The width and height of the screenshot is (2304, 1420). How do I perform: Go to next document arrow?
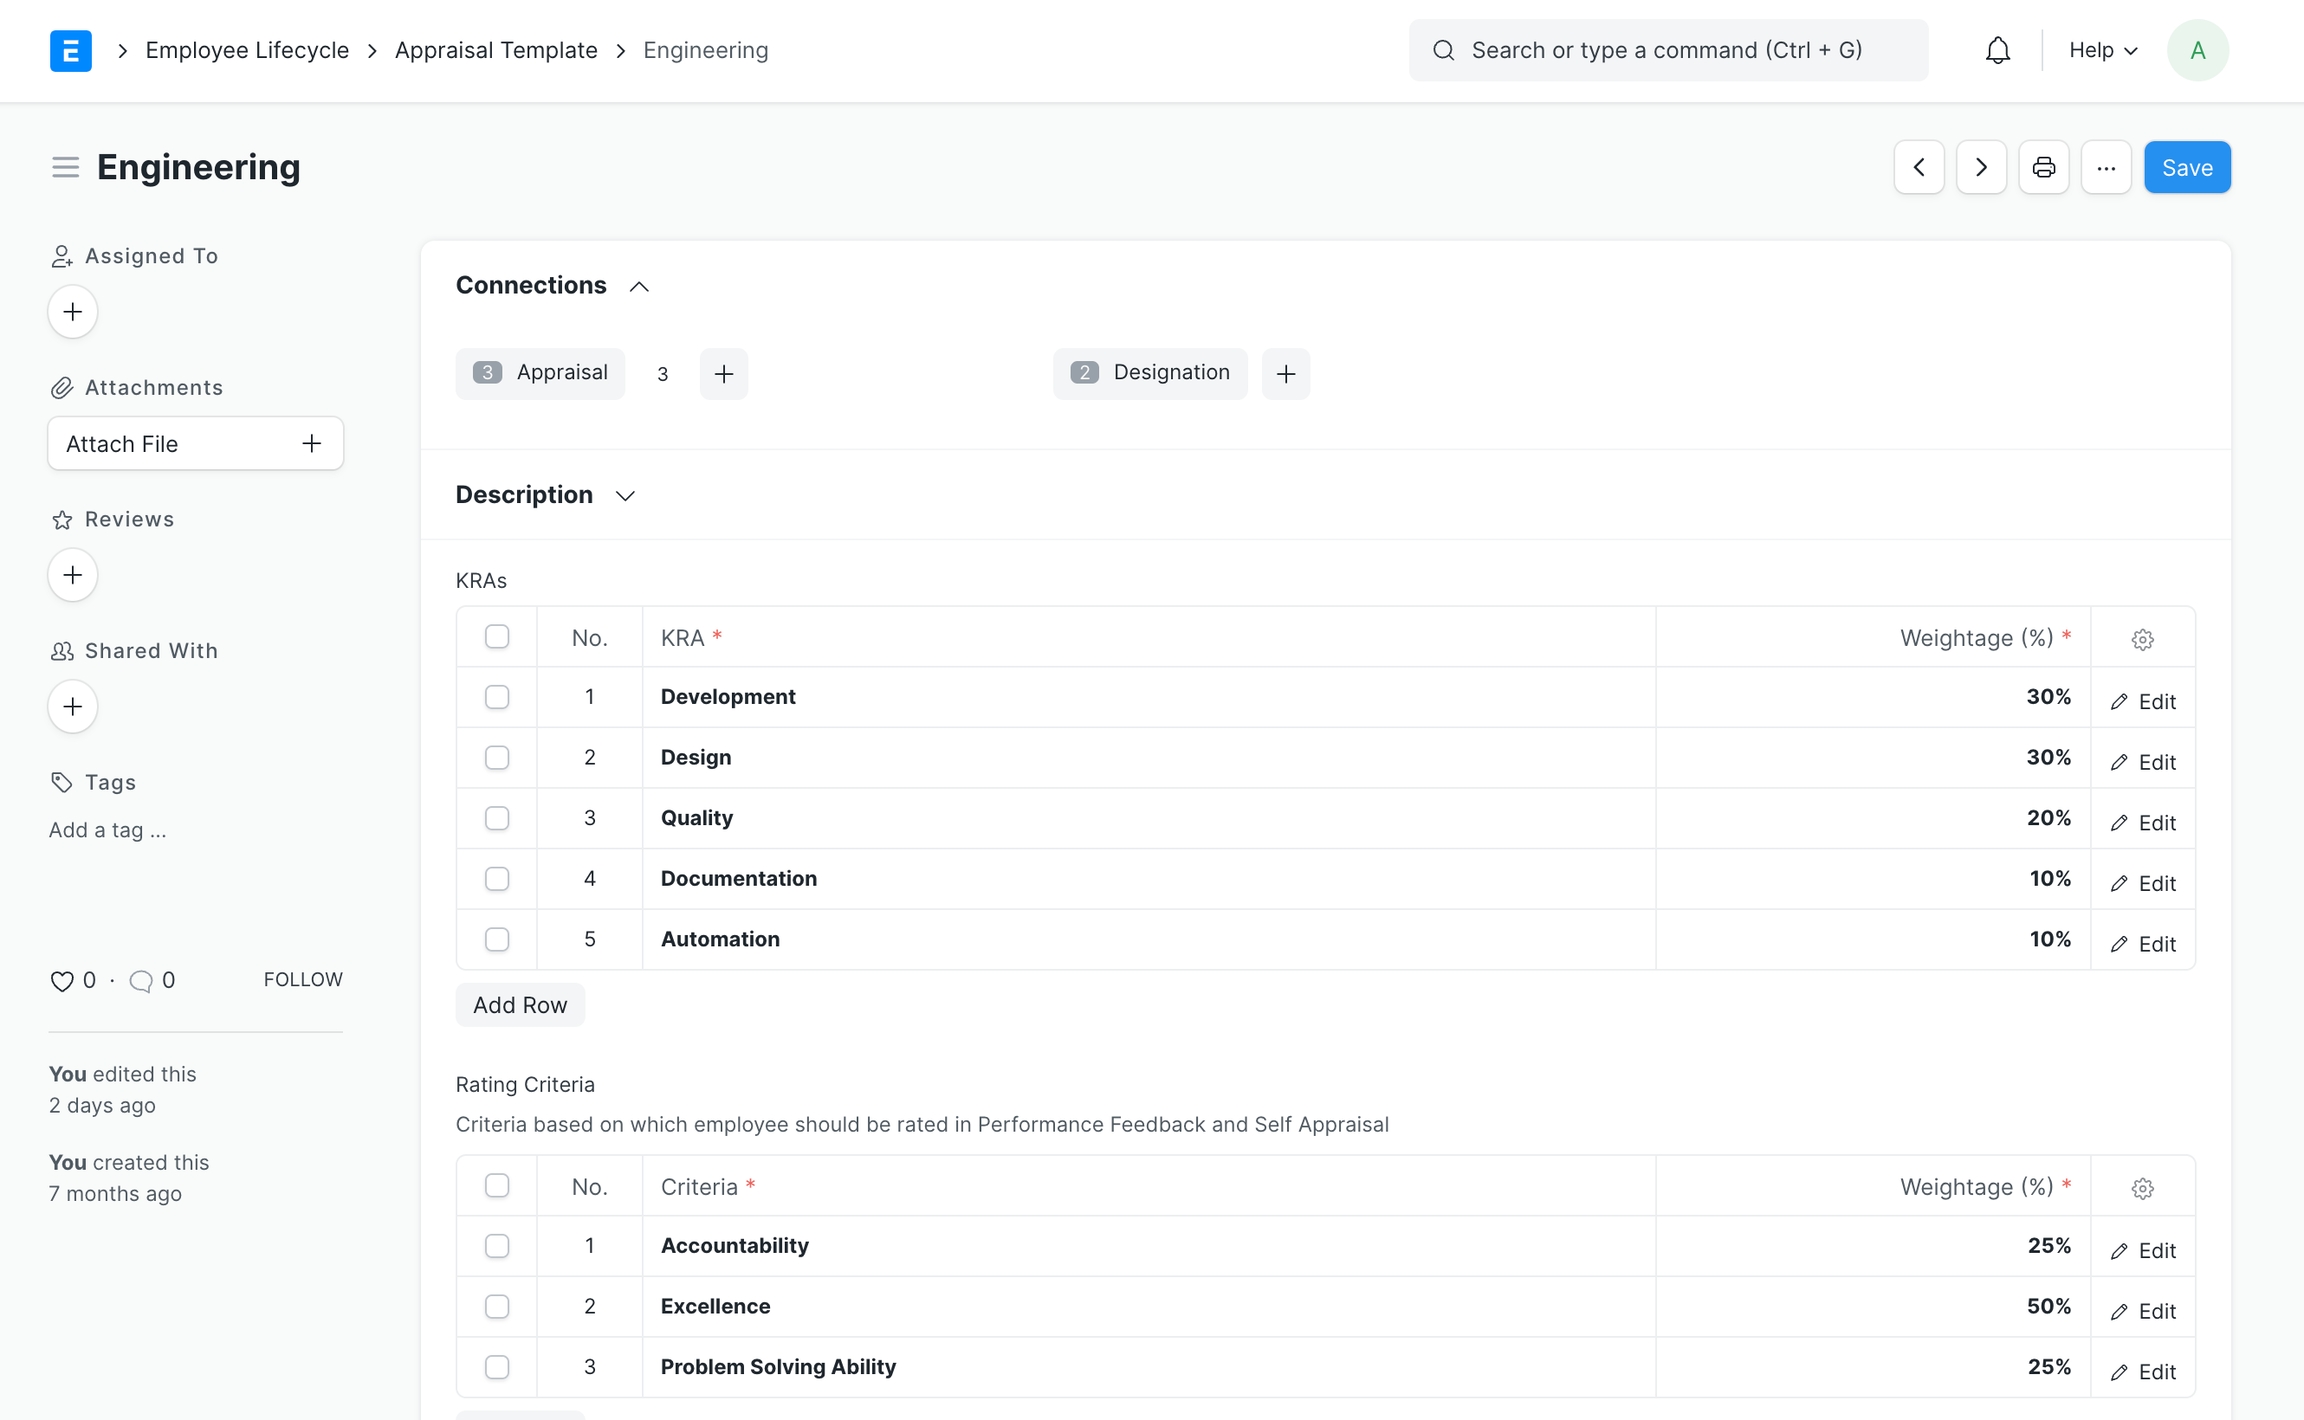tap(1980, 167)
